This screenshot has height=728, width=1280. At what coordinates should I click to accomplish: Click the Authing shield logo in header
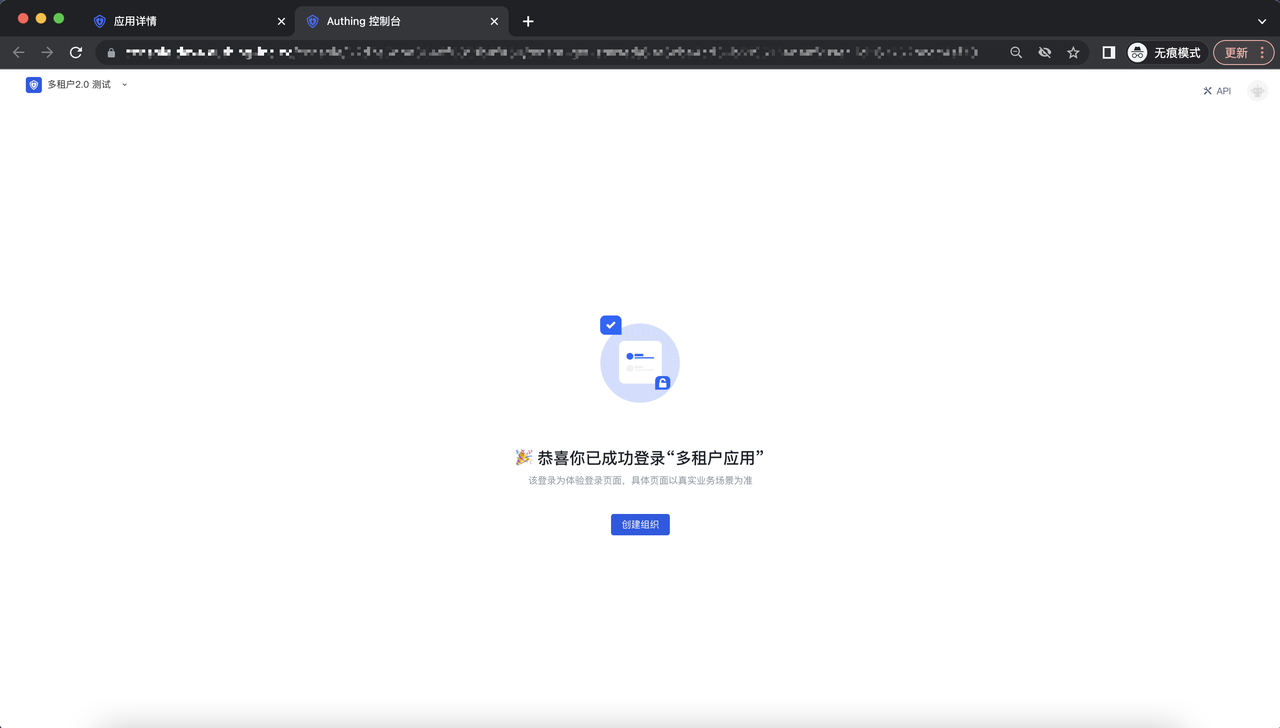pyautogui.click(x=34, y=85)
